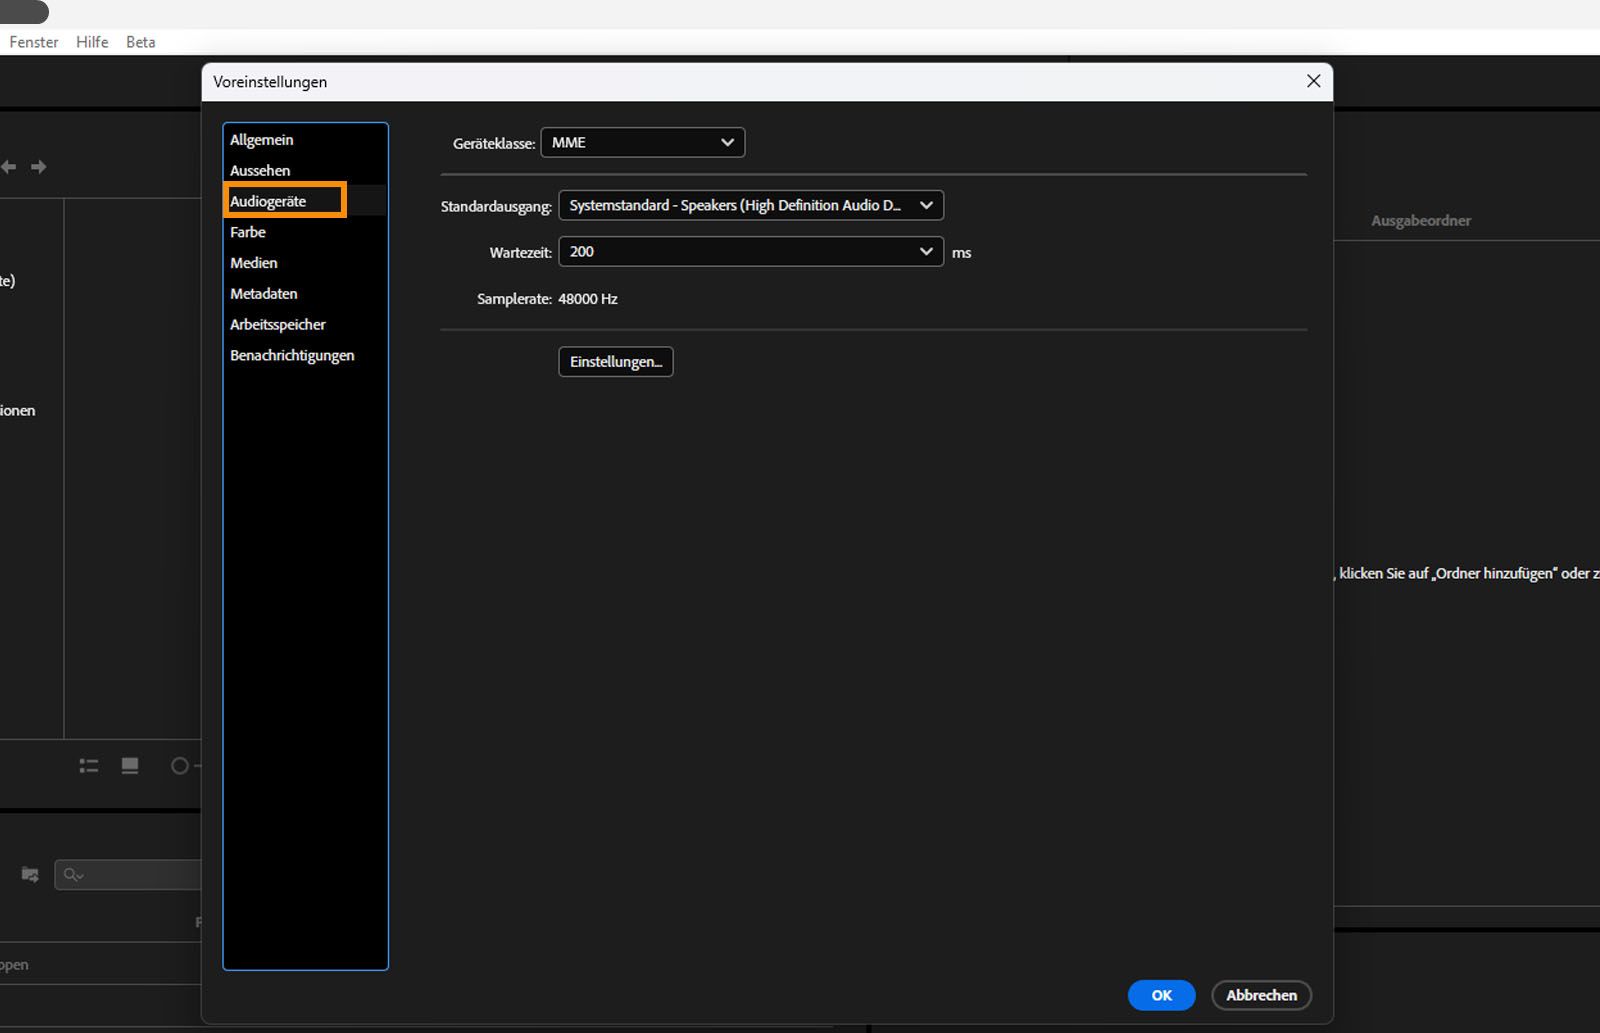This screenshot has width=1600, height=1033.
Task: Click the Ausgabeordner column header in queue
Action: click(x=1421, y=221)
